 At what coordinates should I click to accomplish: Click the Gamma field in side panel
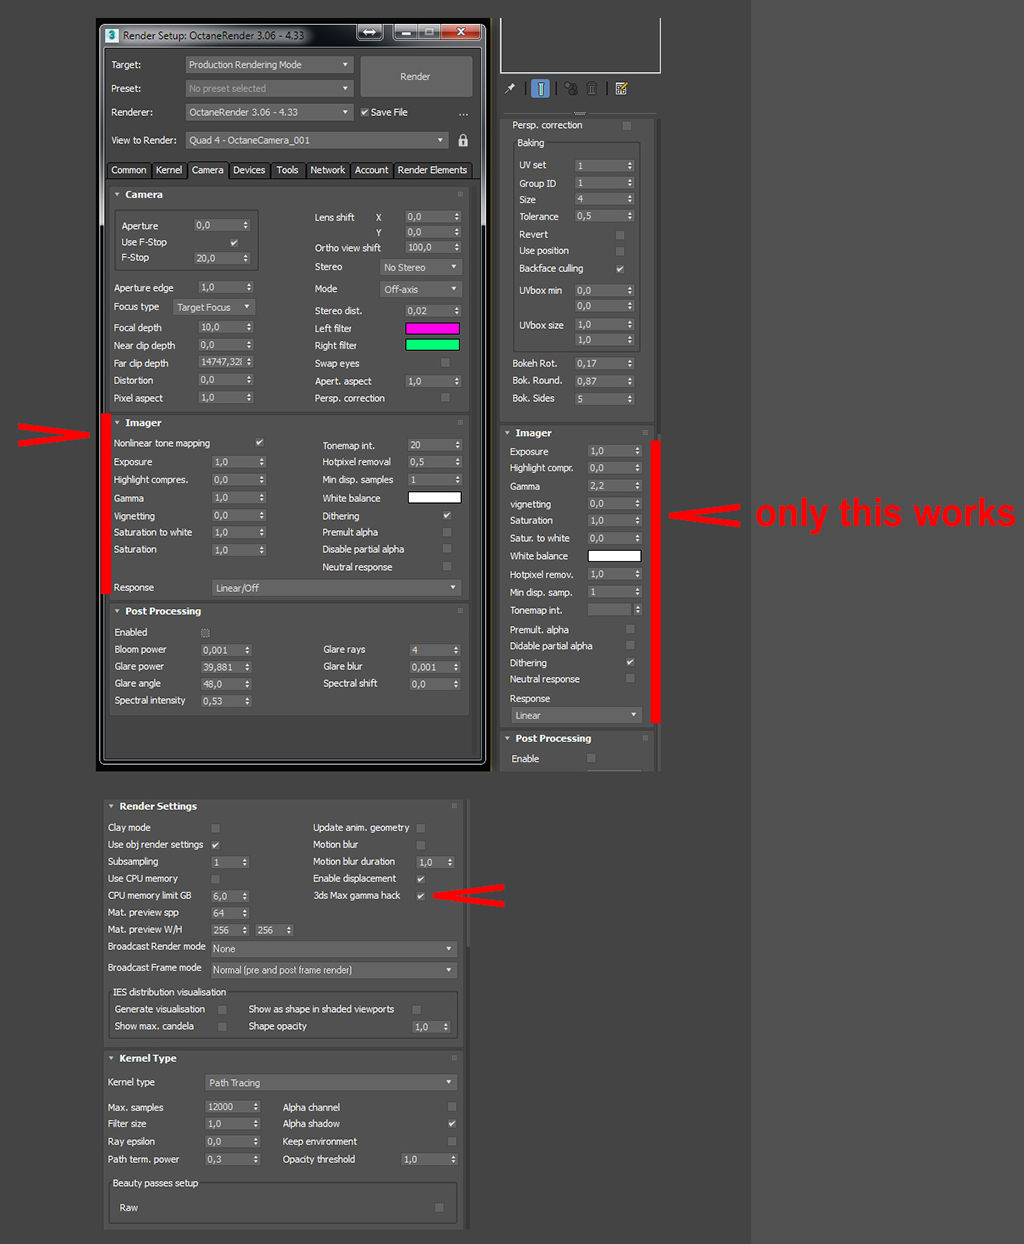(x=609, y=486)
